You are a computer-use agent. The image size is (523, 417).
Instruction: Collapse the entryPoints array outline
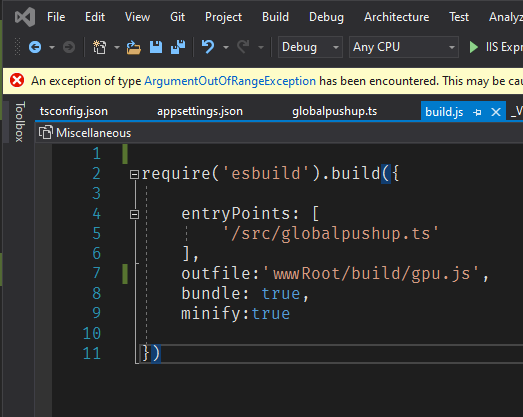134,214
